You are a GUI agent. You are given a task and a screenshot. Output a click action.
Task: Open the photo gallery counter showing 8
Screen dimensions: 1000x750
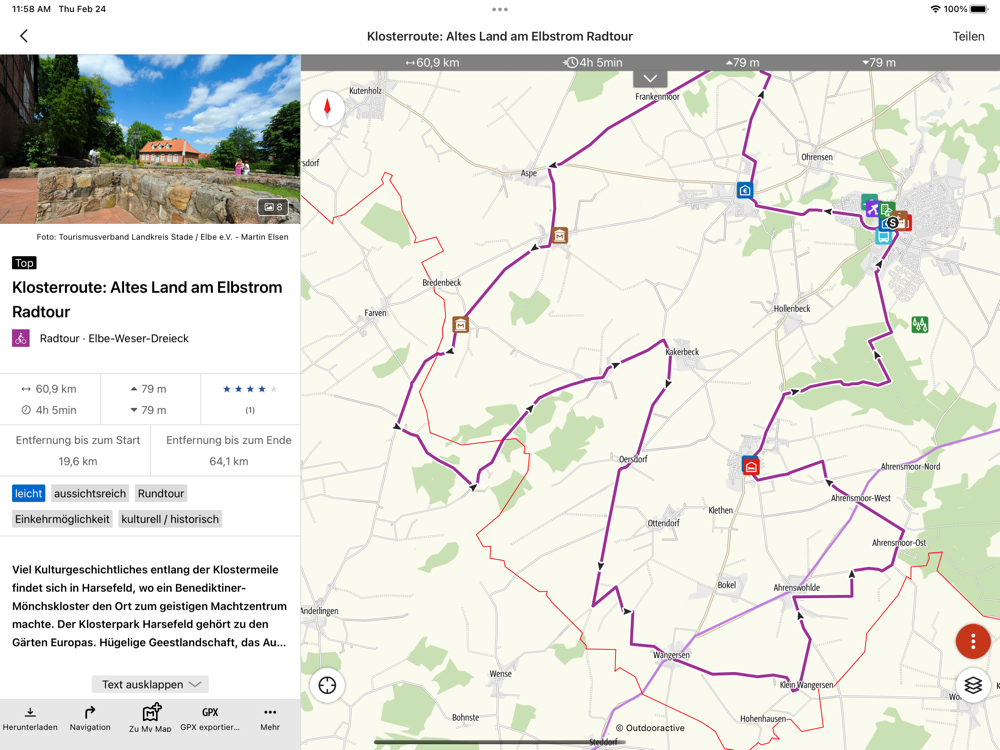pyautogui.click(x=273, y=207)
